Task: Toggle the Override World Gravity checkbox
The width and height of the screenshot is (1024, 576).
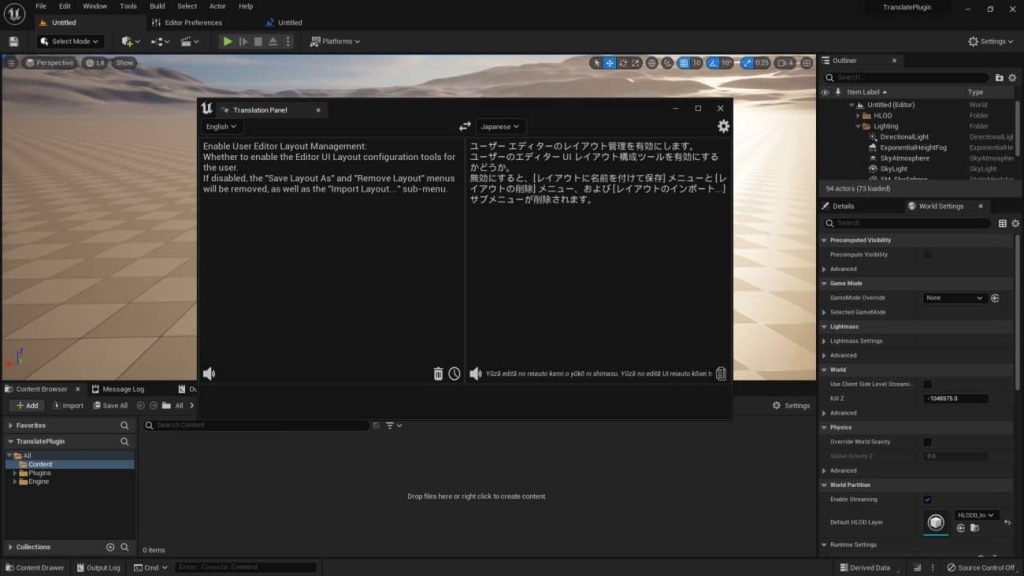Action: tap(927, 442)
